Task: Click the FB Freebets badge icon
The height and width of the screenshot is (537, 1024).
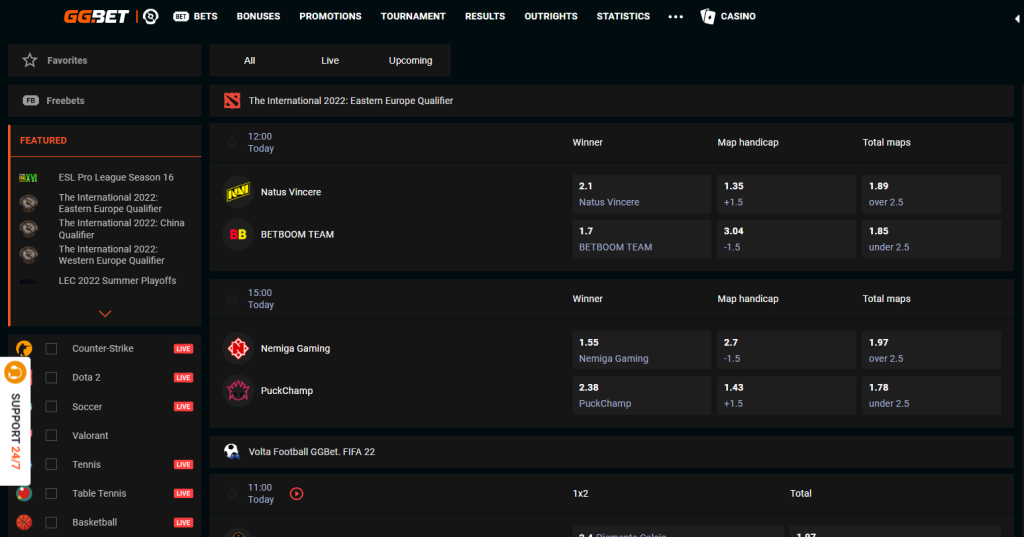Action: [x=31, y=101]
